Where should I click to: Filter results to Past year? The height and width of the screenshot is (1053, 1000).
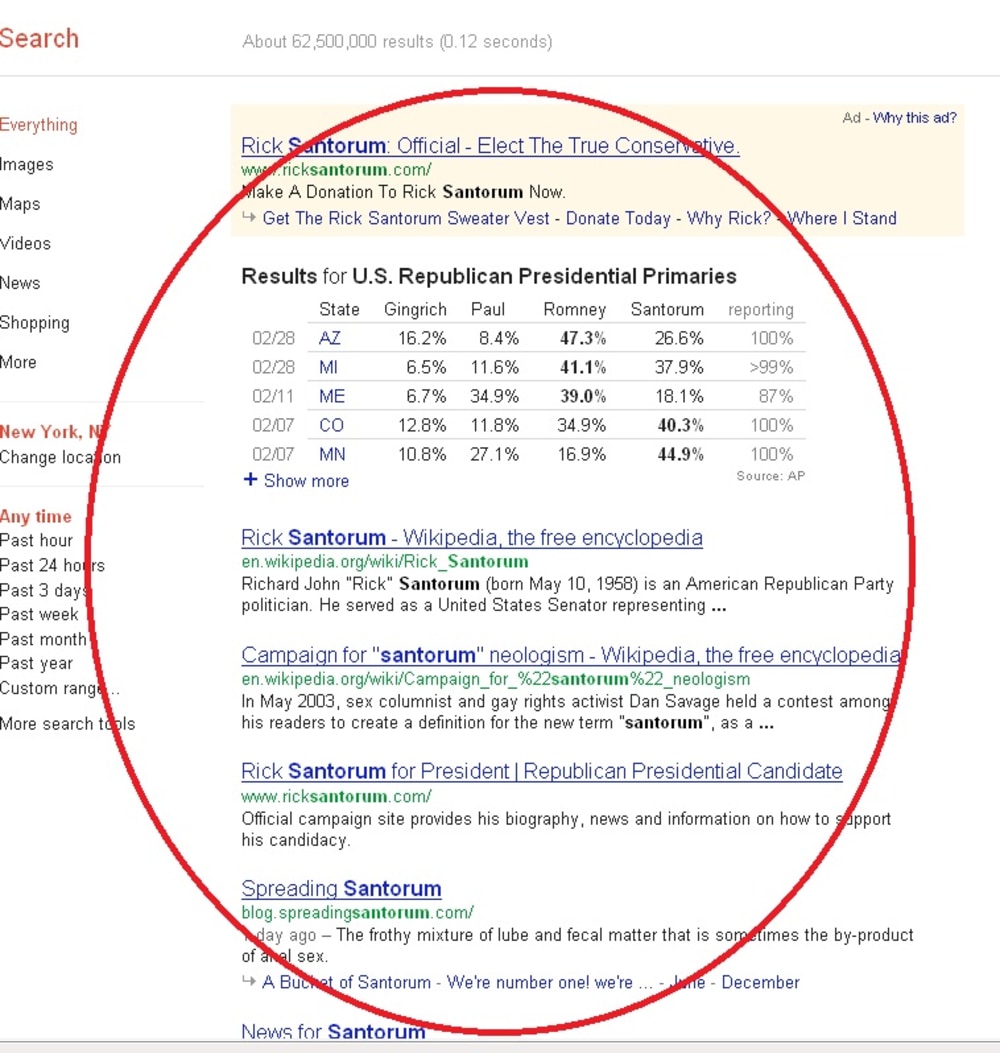click(36, 663)
